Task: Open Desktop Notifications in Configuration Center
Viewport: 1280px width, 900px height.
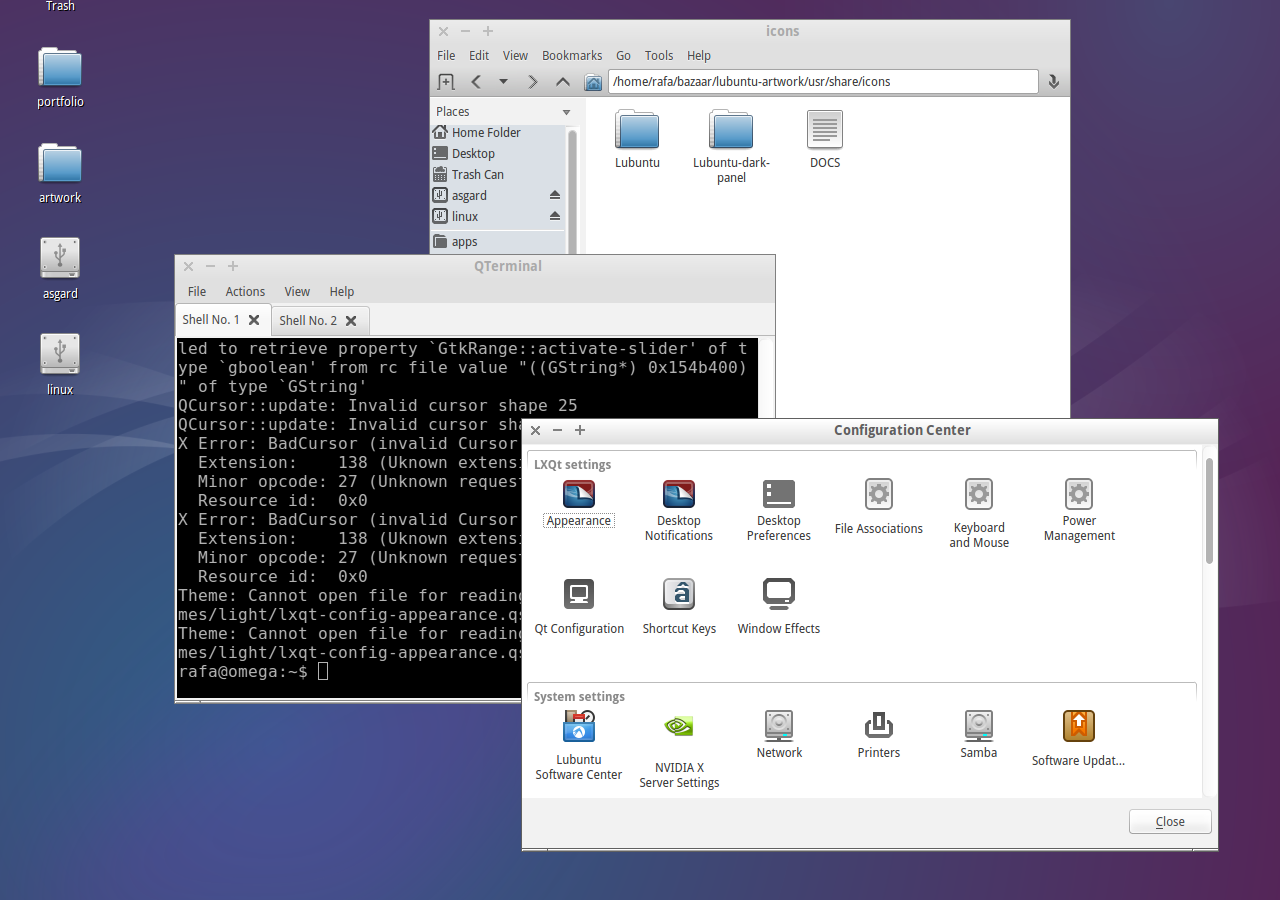Action: point(678,510)
